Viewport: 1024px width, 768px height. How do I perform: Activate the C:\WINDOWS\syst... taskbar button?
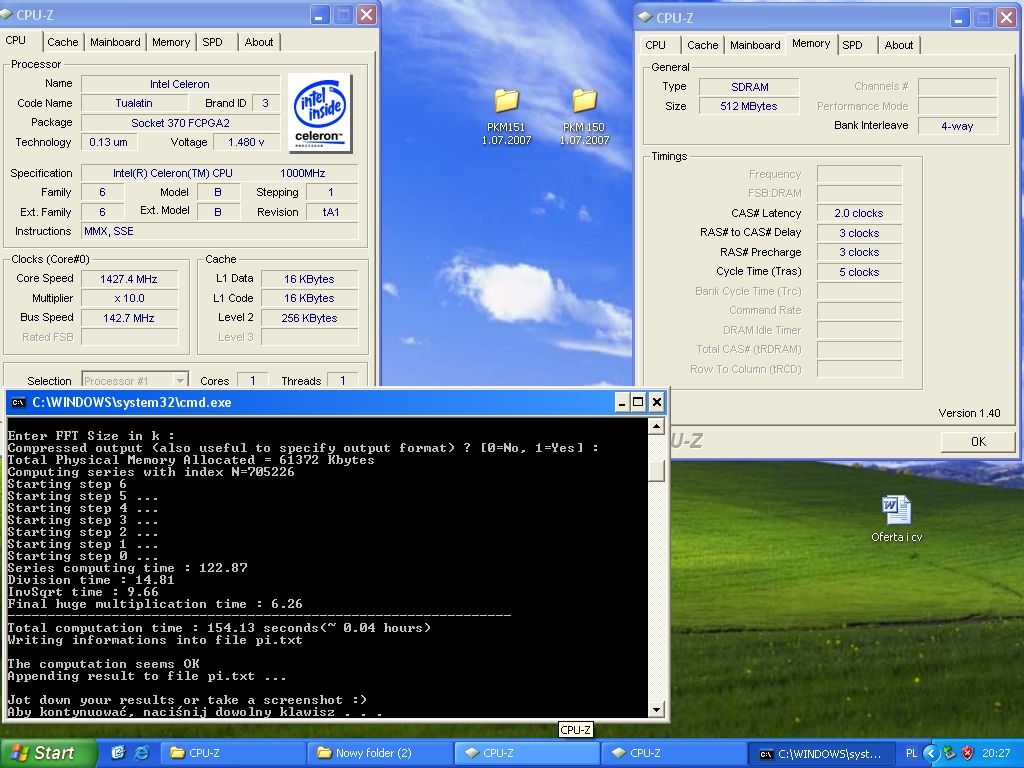coord(821,753)
